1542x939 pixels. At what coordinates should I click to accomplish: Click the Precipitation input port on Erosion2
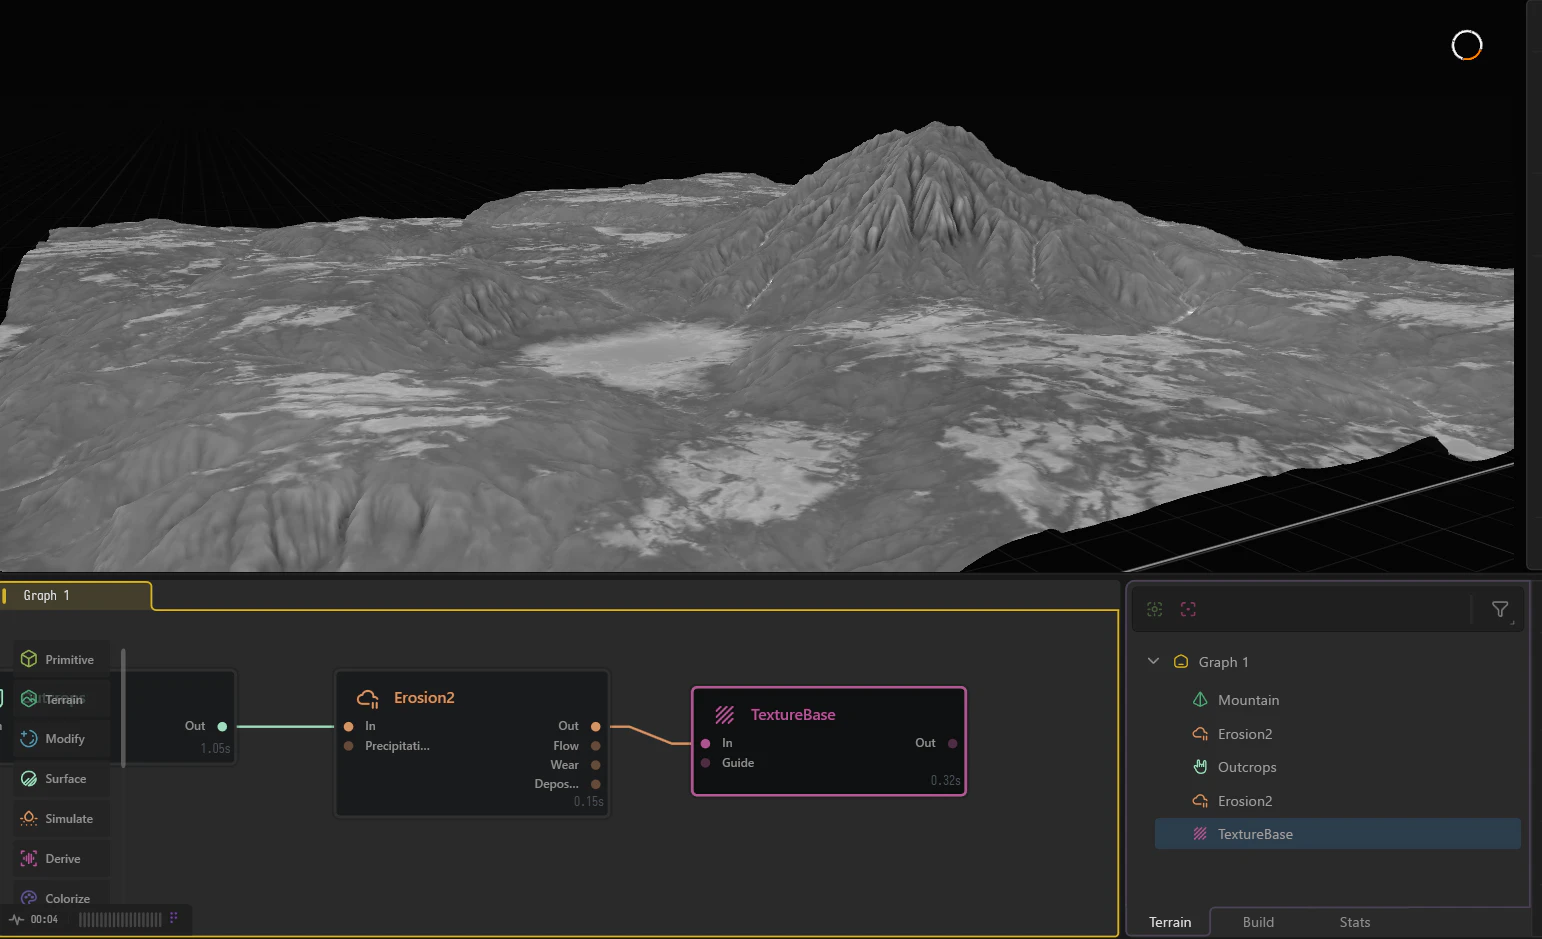coord(348,746)
